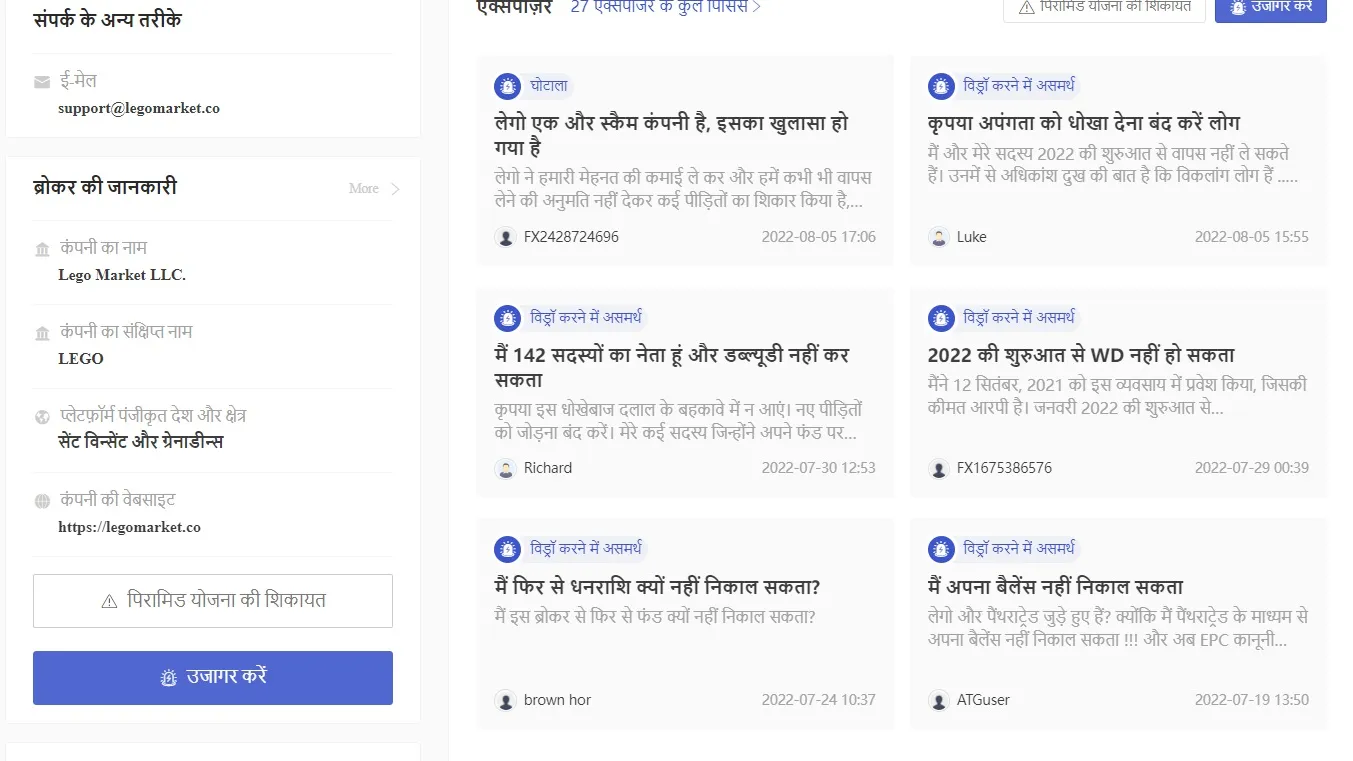Open the avatar of user FX2428724696

[x=505, y=237]
